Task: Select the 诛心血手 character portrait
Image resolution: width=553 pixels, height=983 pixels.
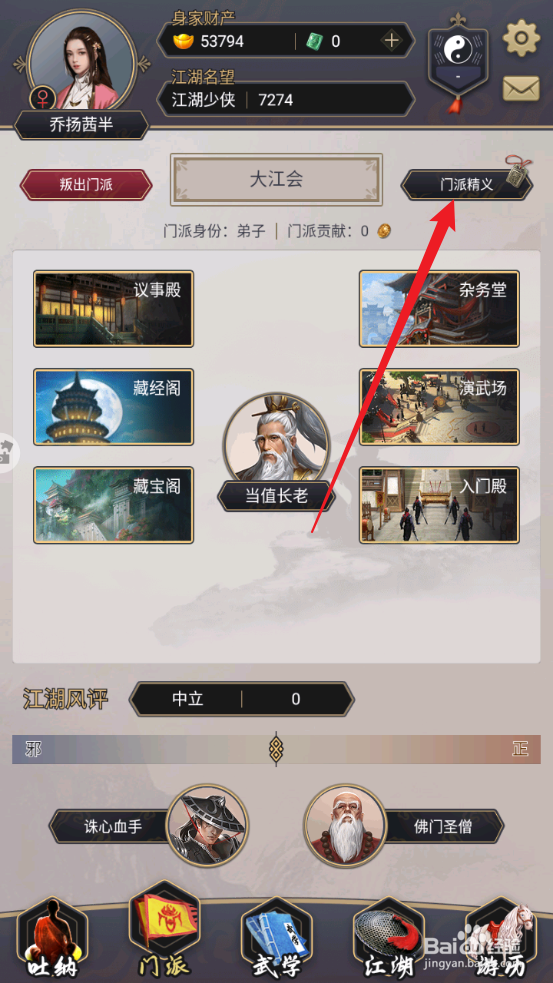Action: (x=207, y=826)
